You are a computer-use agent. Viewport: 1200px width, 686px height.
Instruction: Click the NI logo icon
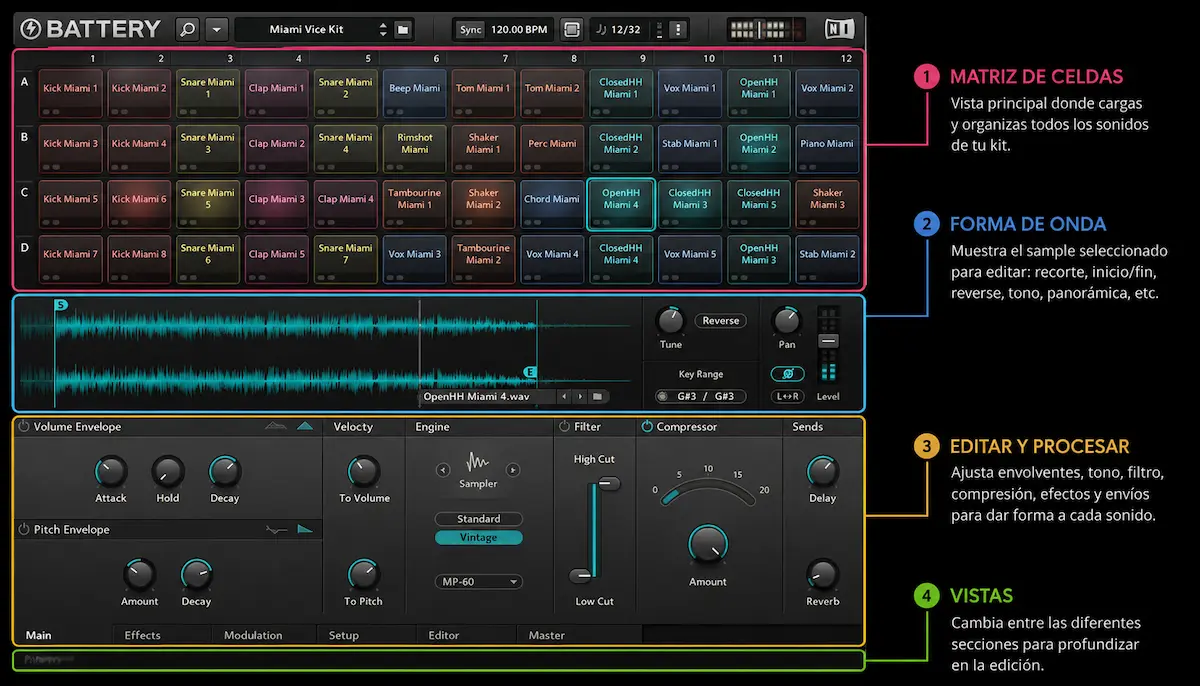point(840,29)
